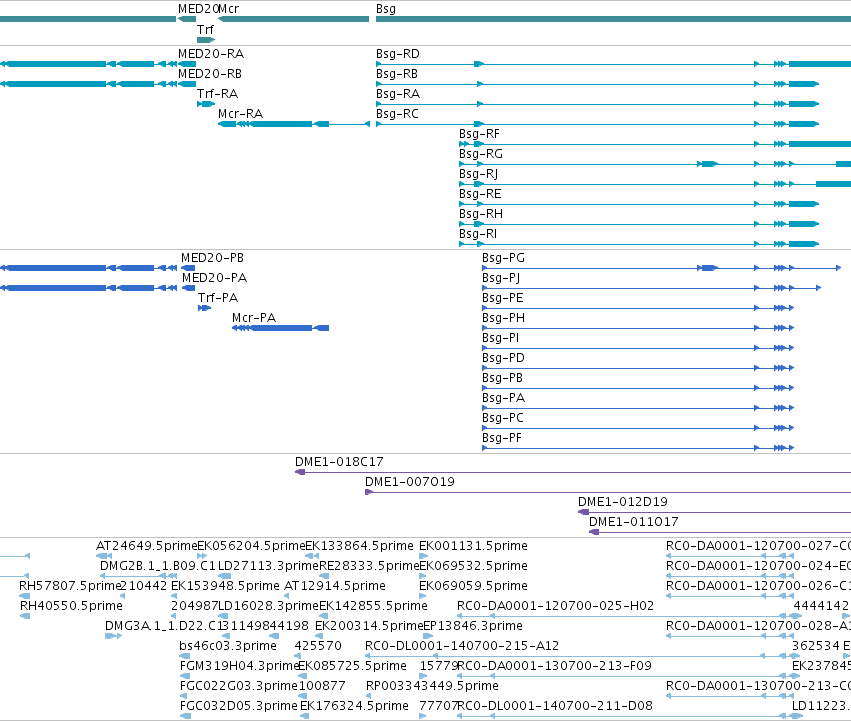Click the RP003343449.5prime EST label
The height and width of the screenshot is (721, 851).
pos(432,686)
